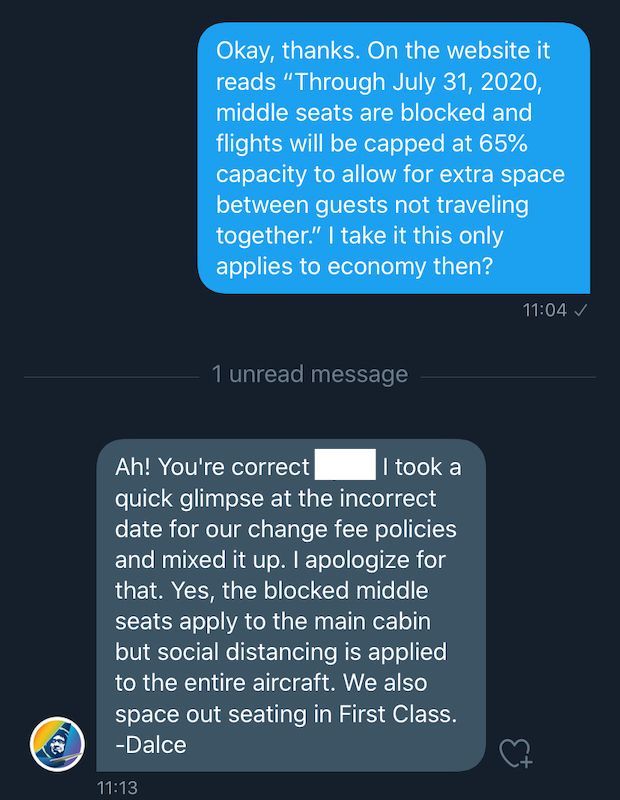The width and height of the screenshot is (620, 800).
Task: Select the gray reply bubble from Dalce
Action: tap(291, 605)
